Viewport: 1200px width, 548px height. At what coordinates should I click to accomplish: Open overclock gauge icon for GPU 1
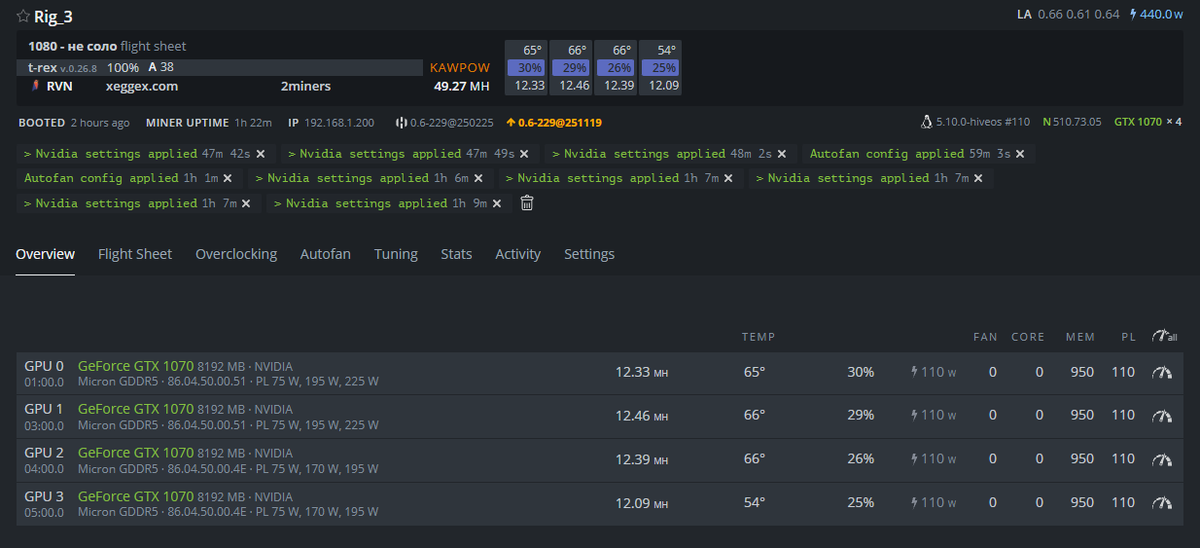click(1161, 415)
